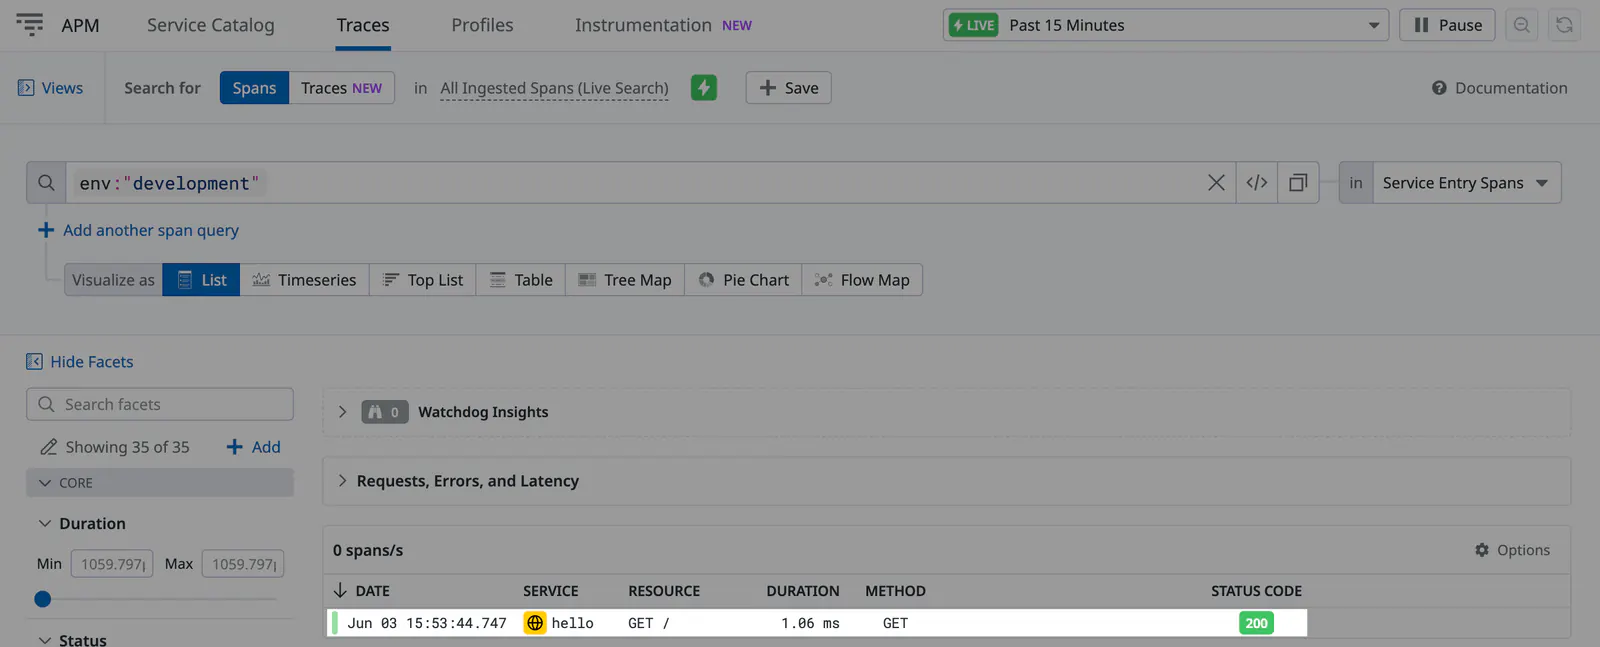Click the pencil edit facets icon
Viewport: 1600px width, 647px height.
coord(48,447)
